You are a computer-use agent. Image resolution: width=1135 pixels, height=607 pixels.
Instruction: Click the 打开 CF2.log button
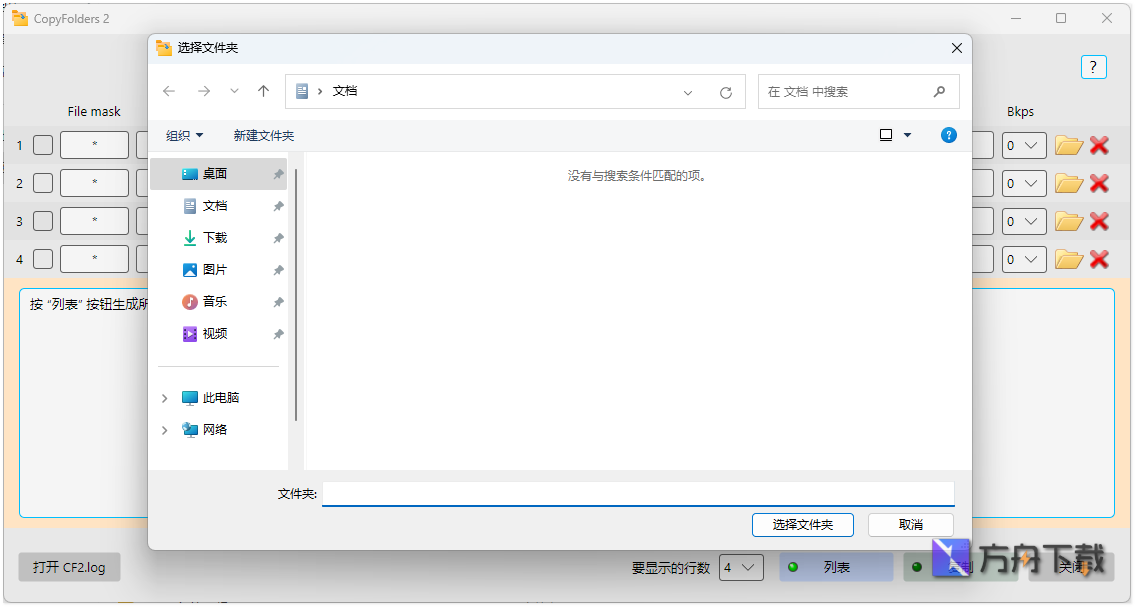click(x=68, y=567)
